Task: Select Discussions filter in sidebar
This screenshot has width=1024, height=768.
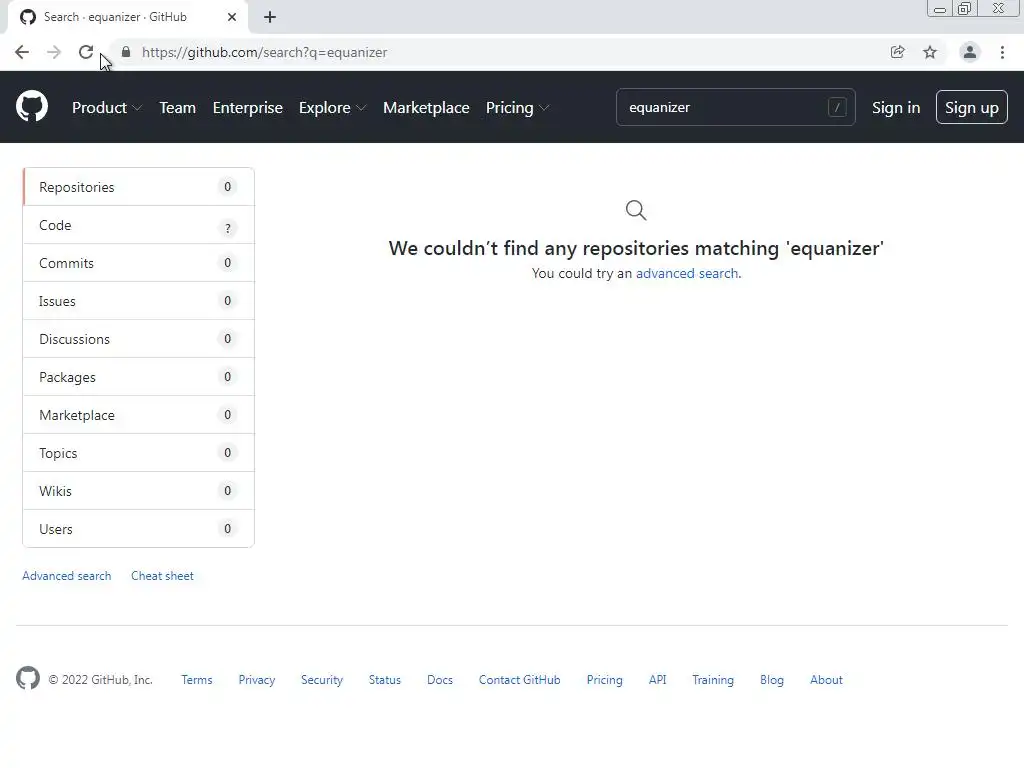Action: click(x=138, y=339)
